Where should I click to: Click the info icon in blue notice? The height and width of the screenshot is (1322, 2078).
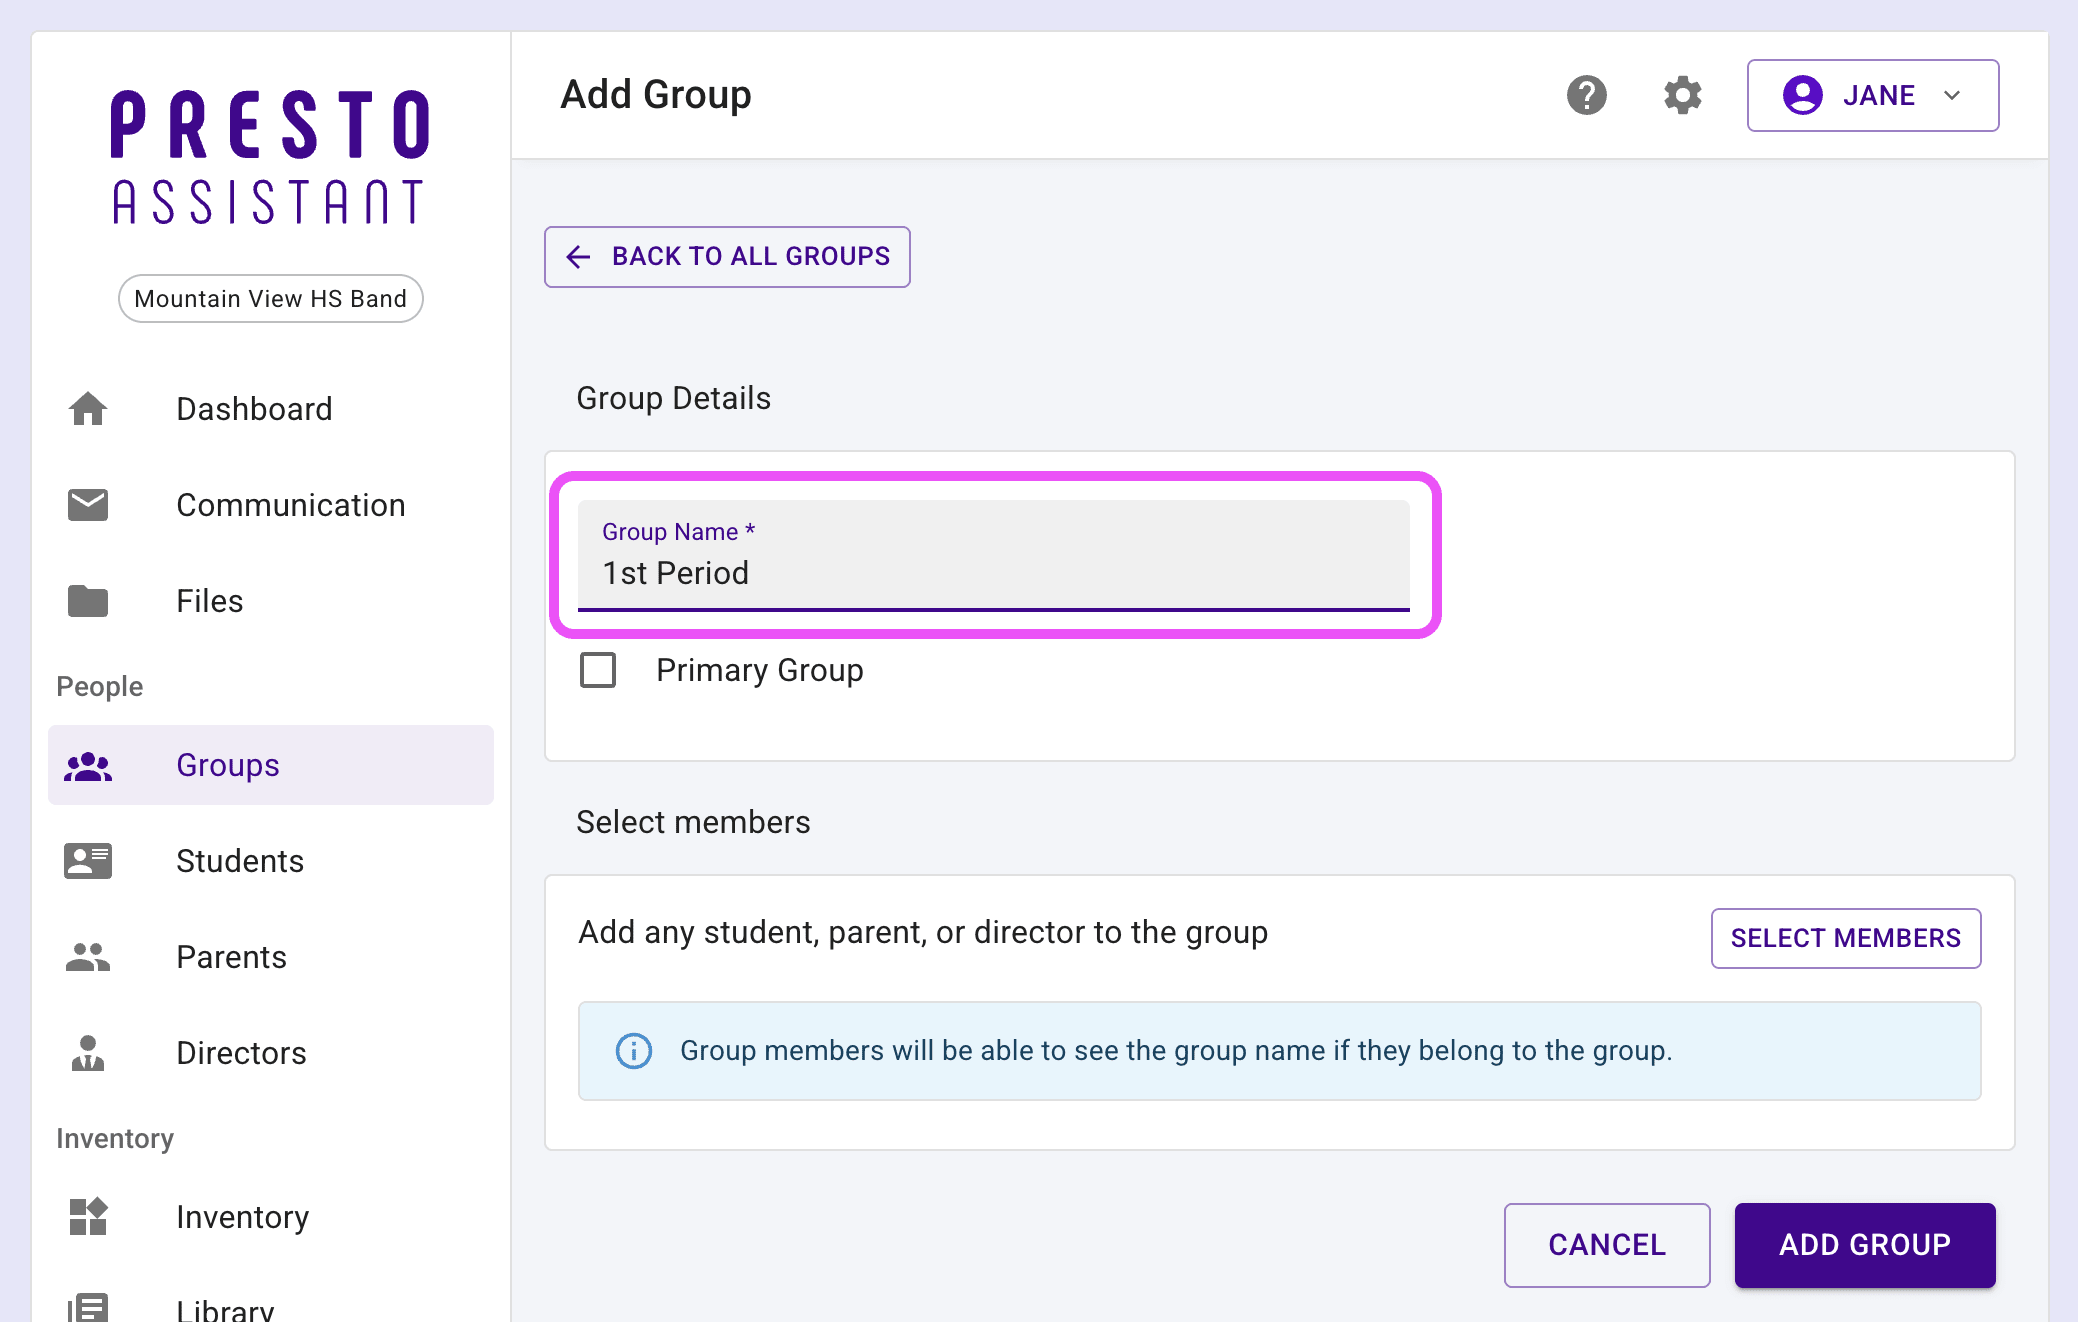coord(634,1051)
